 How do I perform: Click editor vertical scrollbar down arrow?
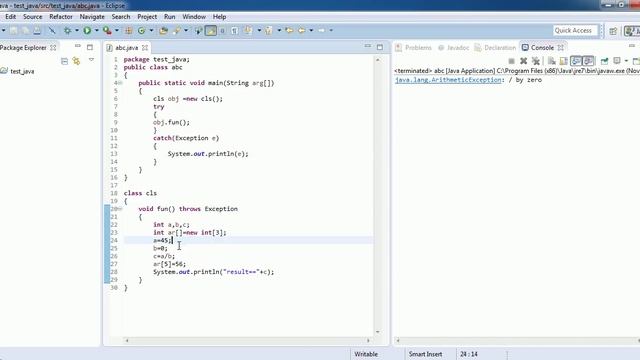coord(378,332)
